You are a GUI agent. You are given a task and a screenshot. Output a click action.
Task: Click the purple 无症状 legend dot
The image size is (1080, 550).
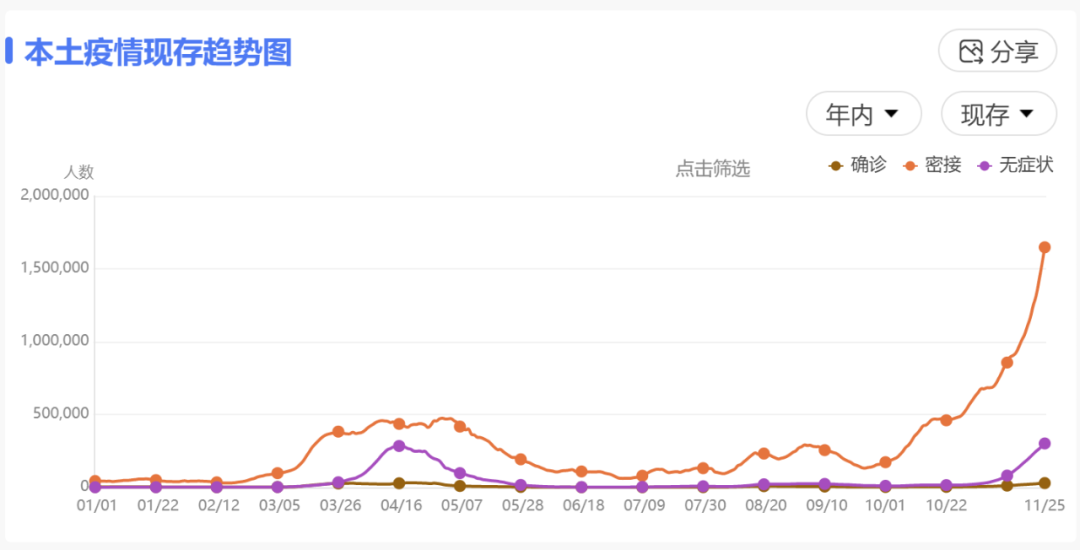pos(985,166)
